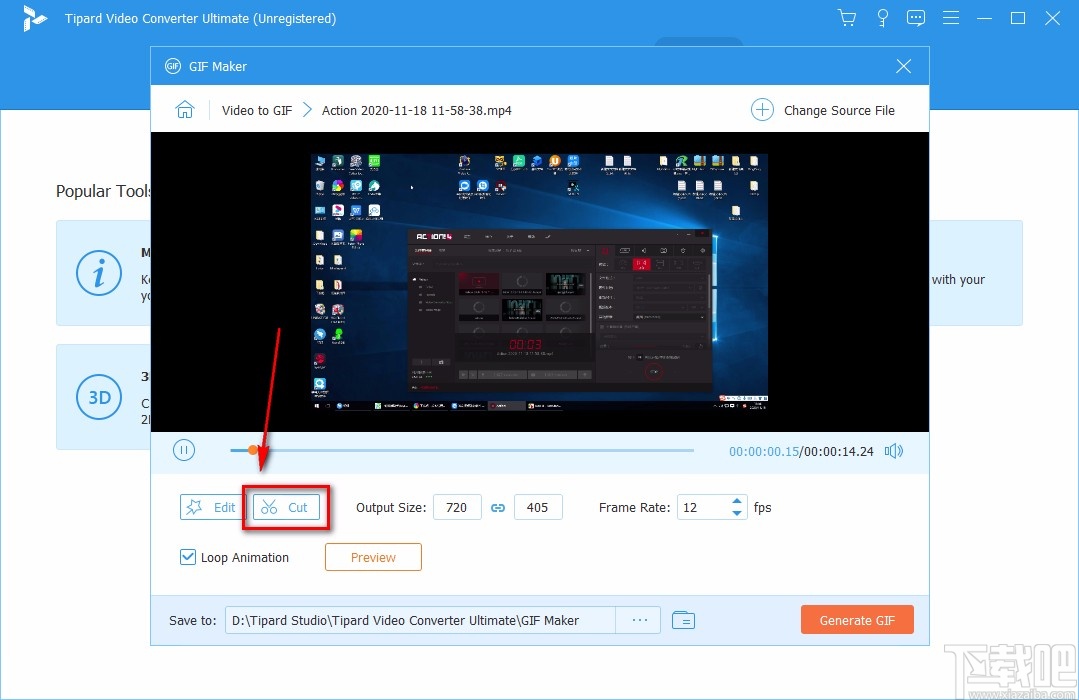Open the shopping cart icon in title bar

click(847, 18)
